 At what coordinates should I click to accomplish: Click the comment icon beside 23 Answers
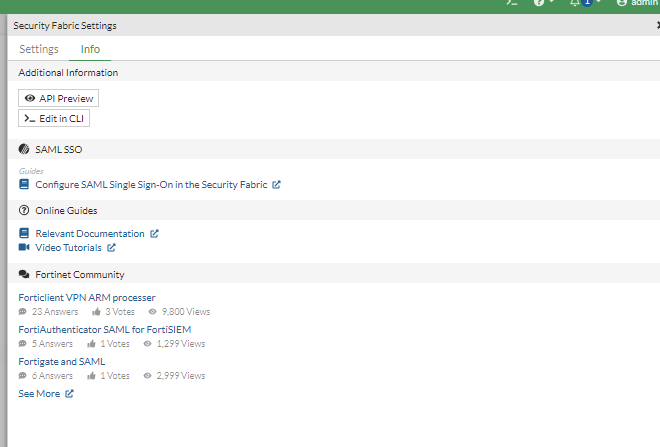point(23,312)
